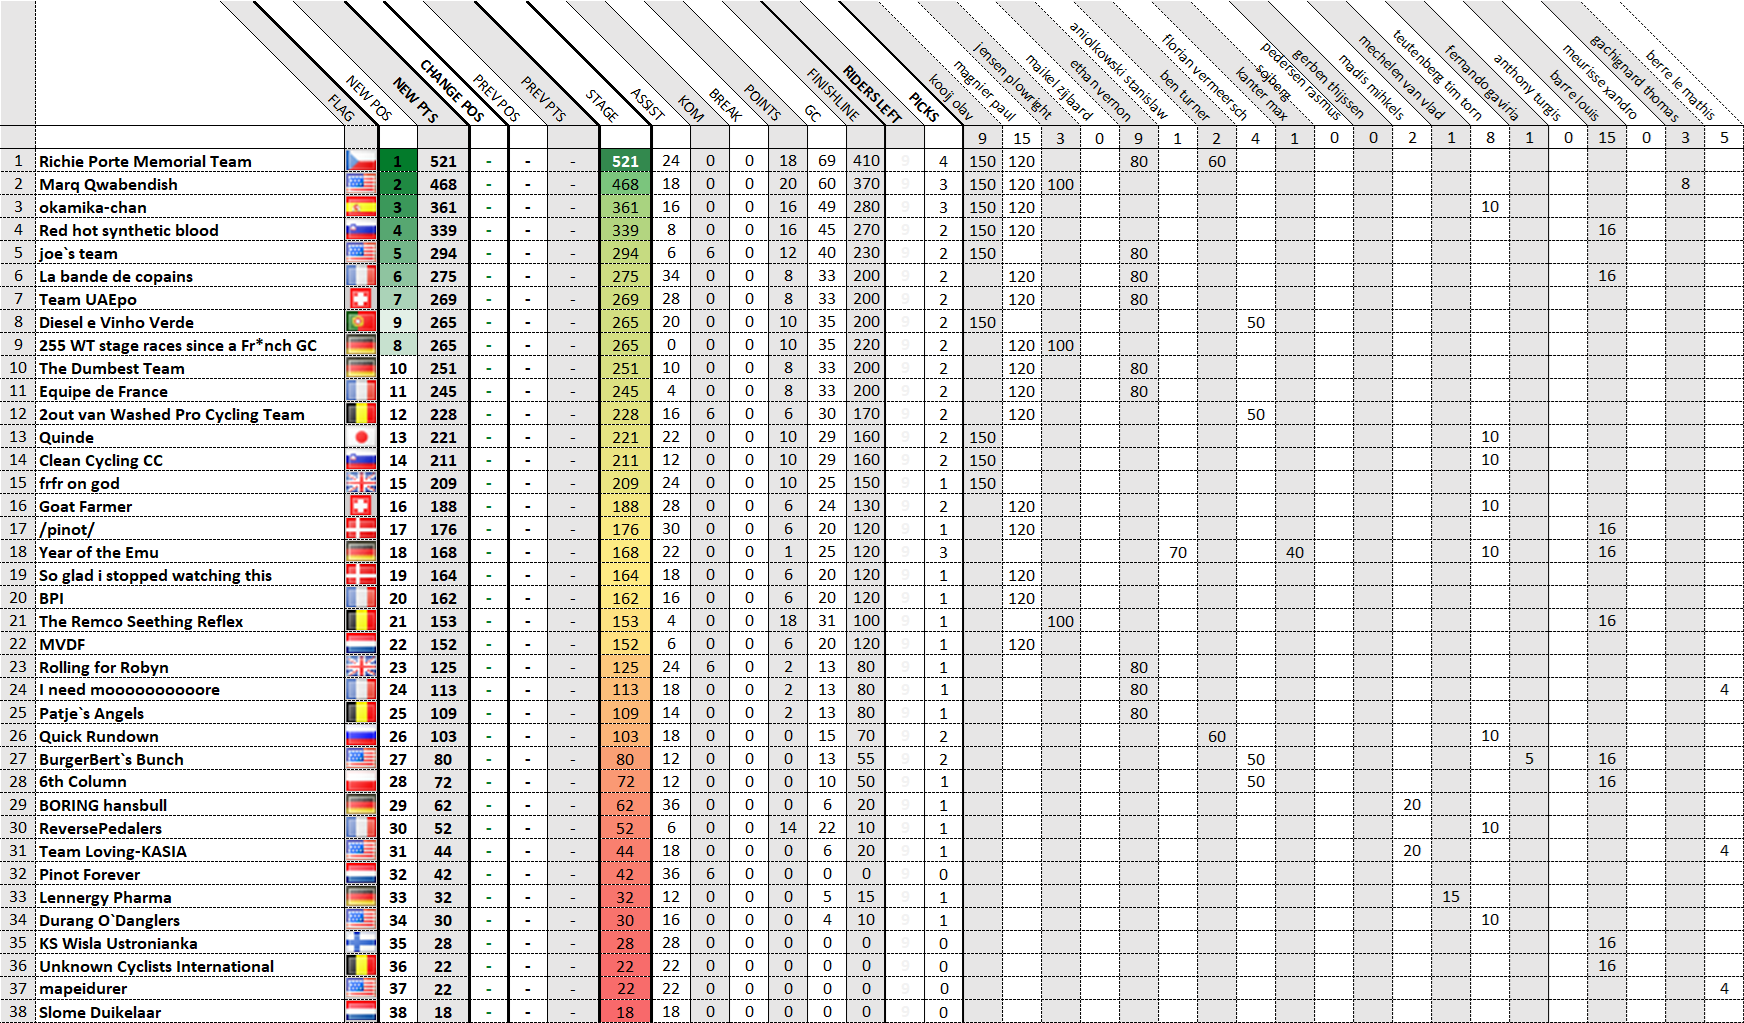Click the French flag beside La bande de copains

[361, 276]
